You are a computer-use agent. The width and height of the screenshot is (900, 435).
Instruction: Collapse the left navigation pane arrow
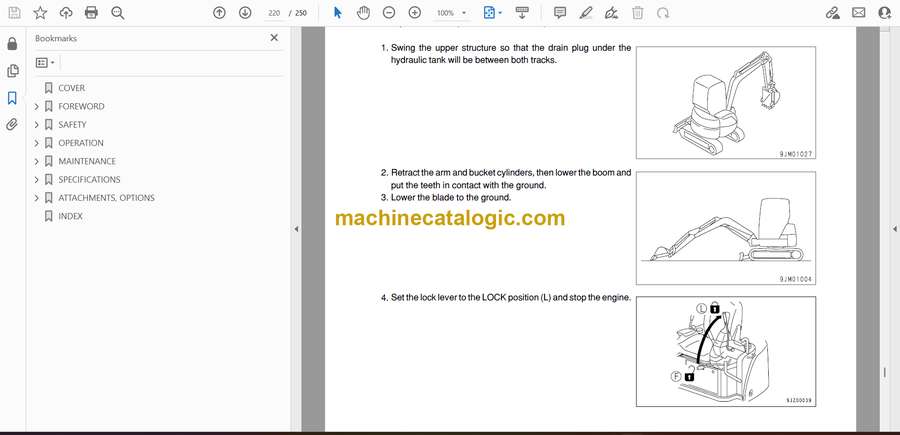pos(296,229)
